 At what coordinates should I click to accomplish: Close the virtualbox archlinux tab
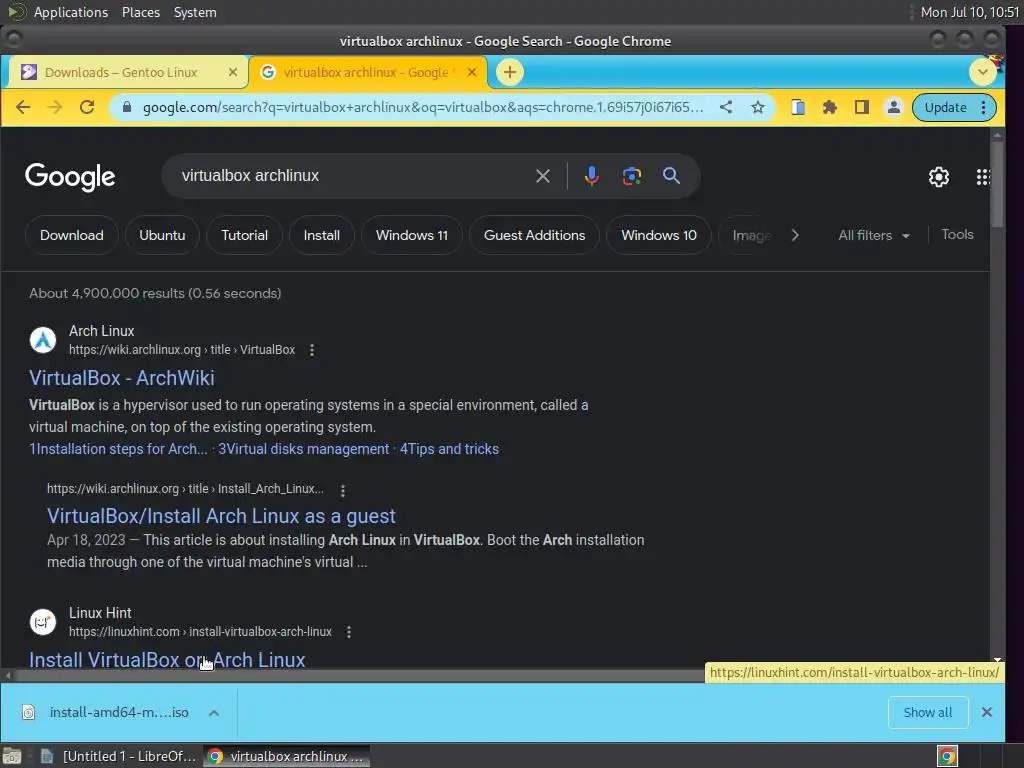click(472, 72)
